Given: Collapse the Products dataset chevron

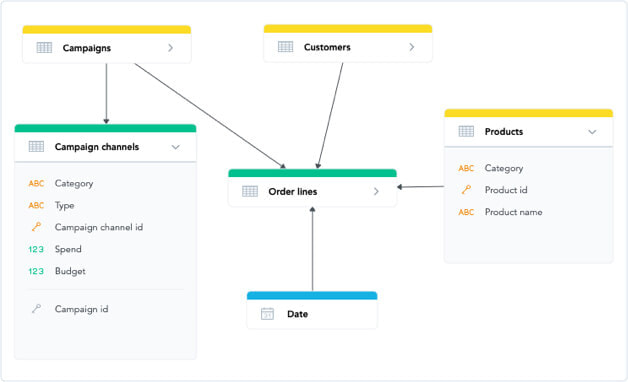Looking at the screenshot, I should (x=592, y=132).
